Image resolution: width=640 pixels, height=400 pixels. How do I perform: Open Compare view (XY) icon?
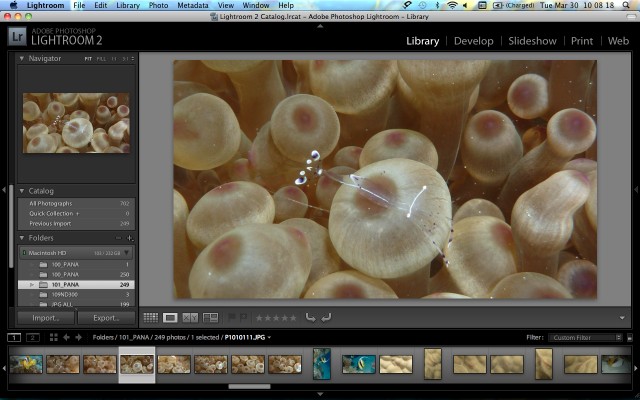(x=190, y=318)
